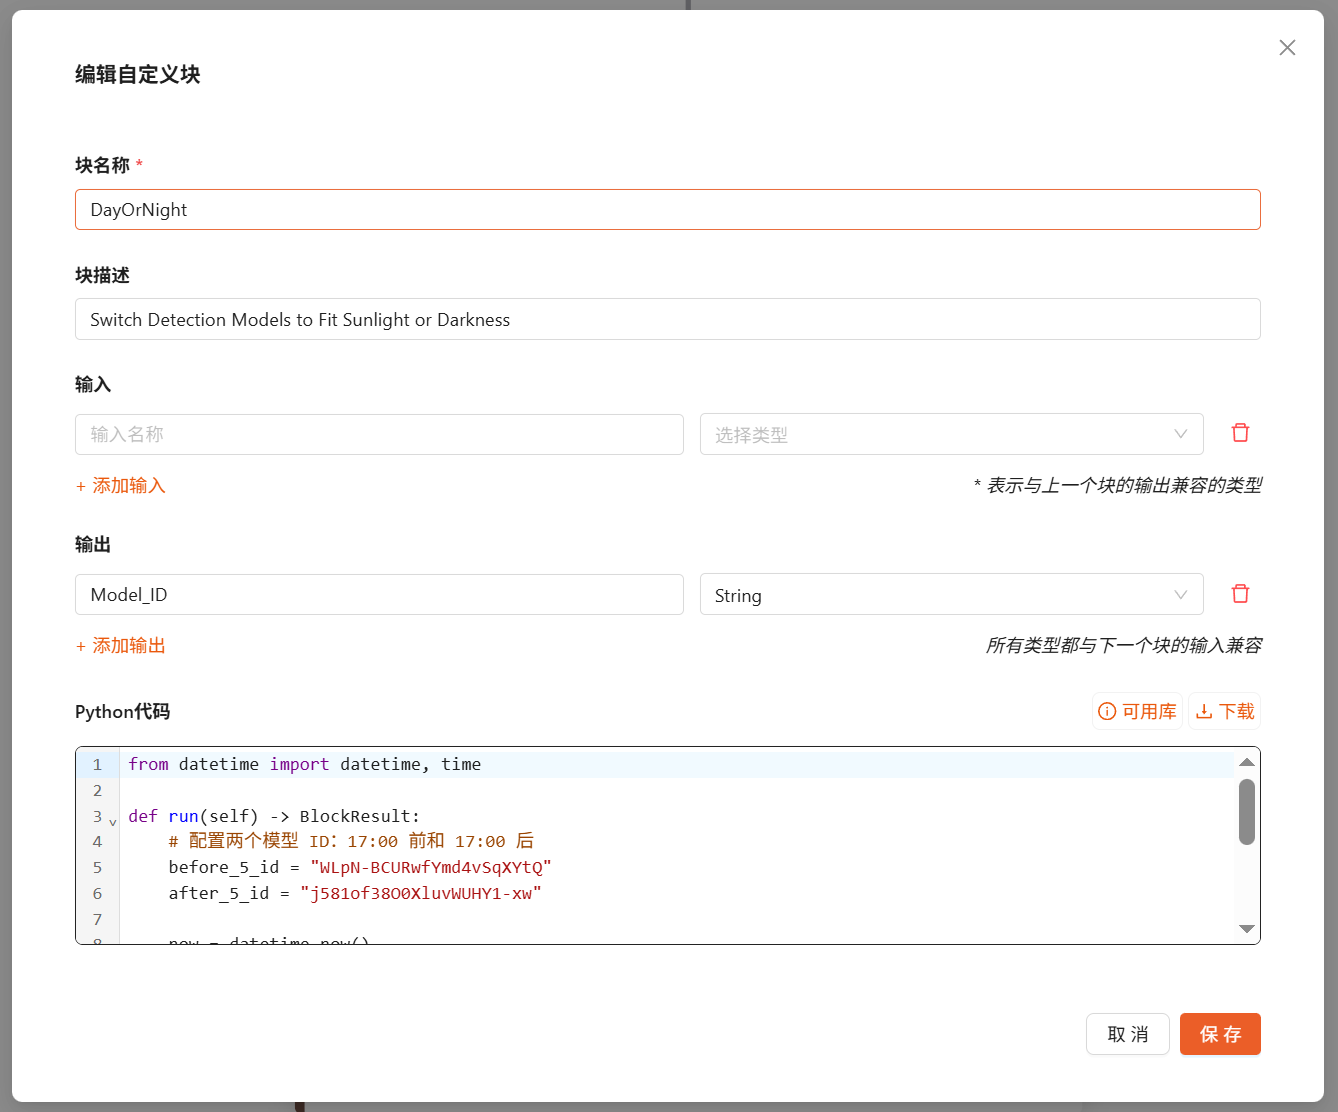Screen dimensions: 1338x1112
Task: Click the Model_ID output name field
Action: coord(379,595)
